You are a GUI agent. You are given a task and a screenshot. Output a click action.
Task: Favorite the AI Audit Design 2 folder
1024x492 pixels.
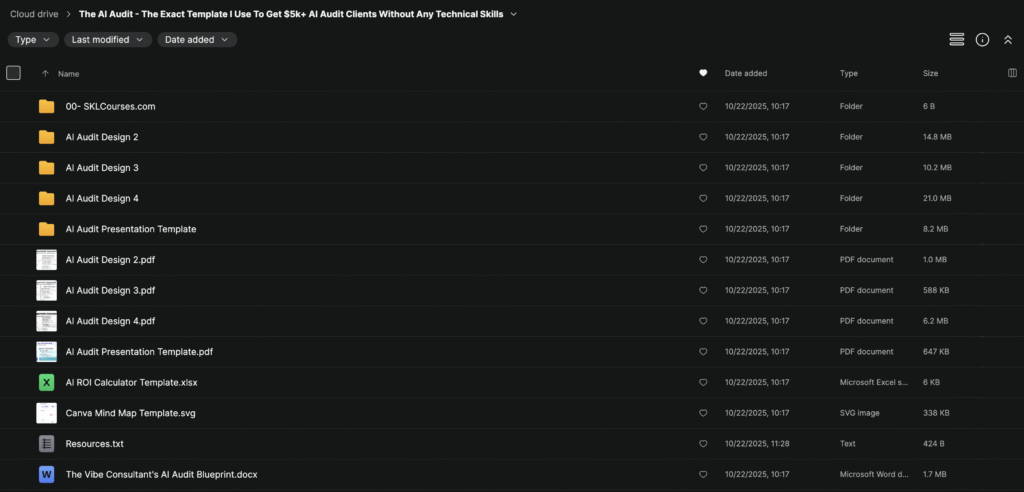[703, 137]
